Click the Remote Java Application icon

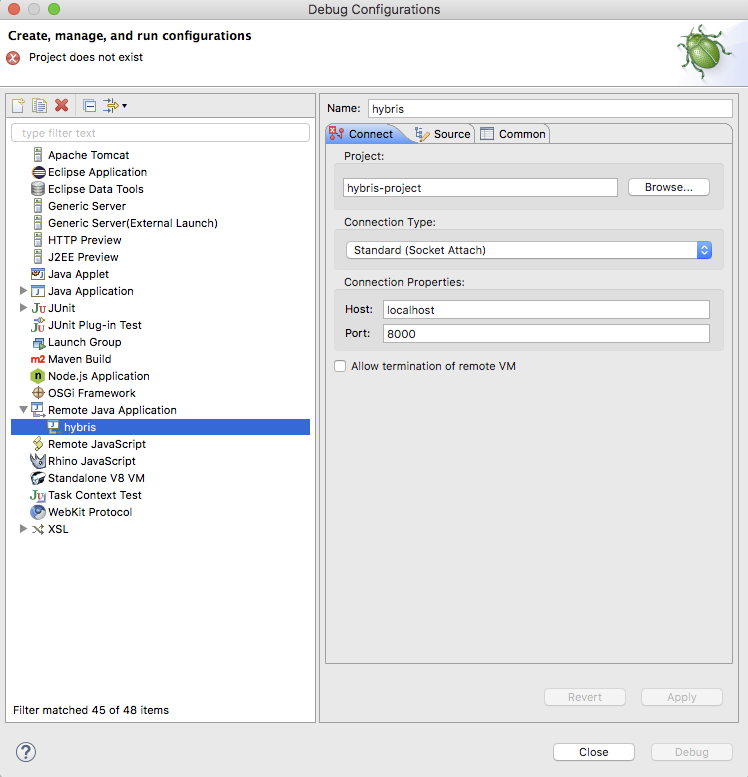click(38, 410)
